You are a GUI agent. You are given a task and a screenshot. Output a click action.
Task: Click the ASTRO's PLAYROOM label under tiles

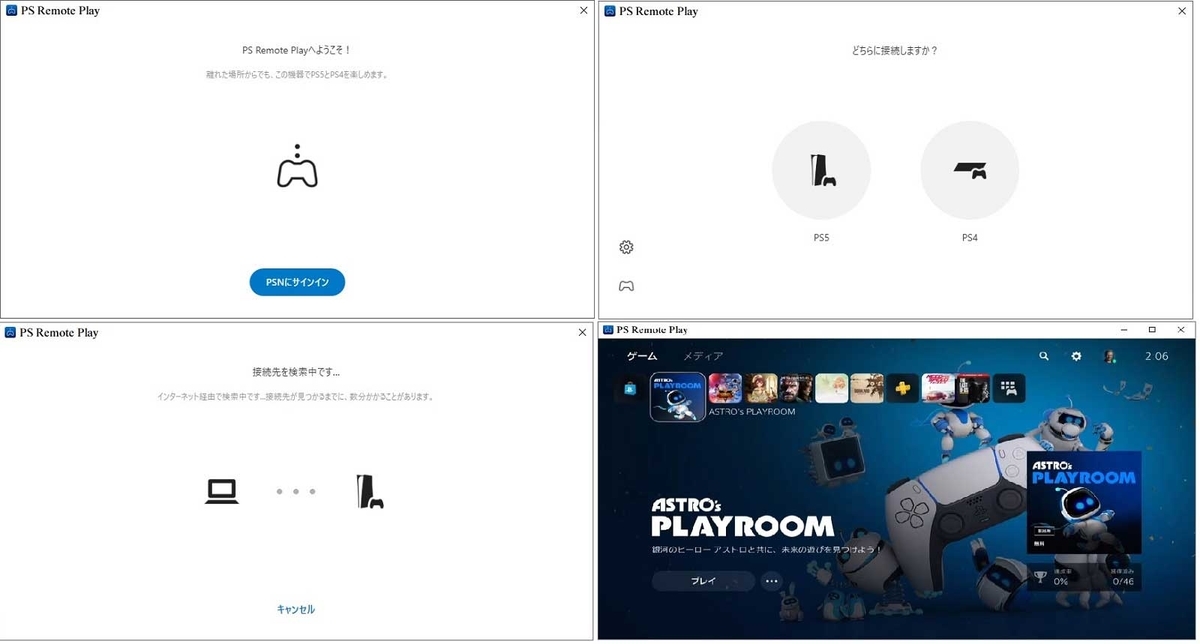tap(751, 412)
